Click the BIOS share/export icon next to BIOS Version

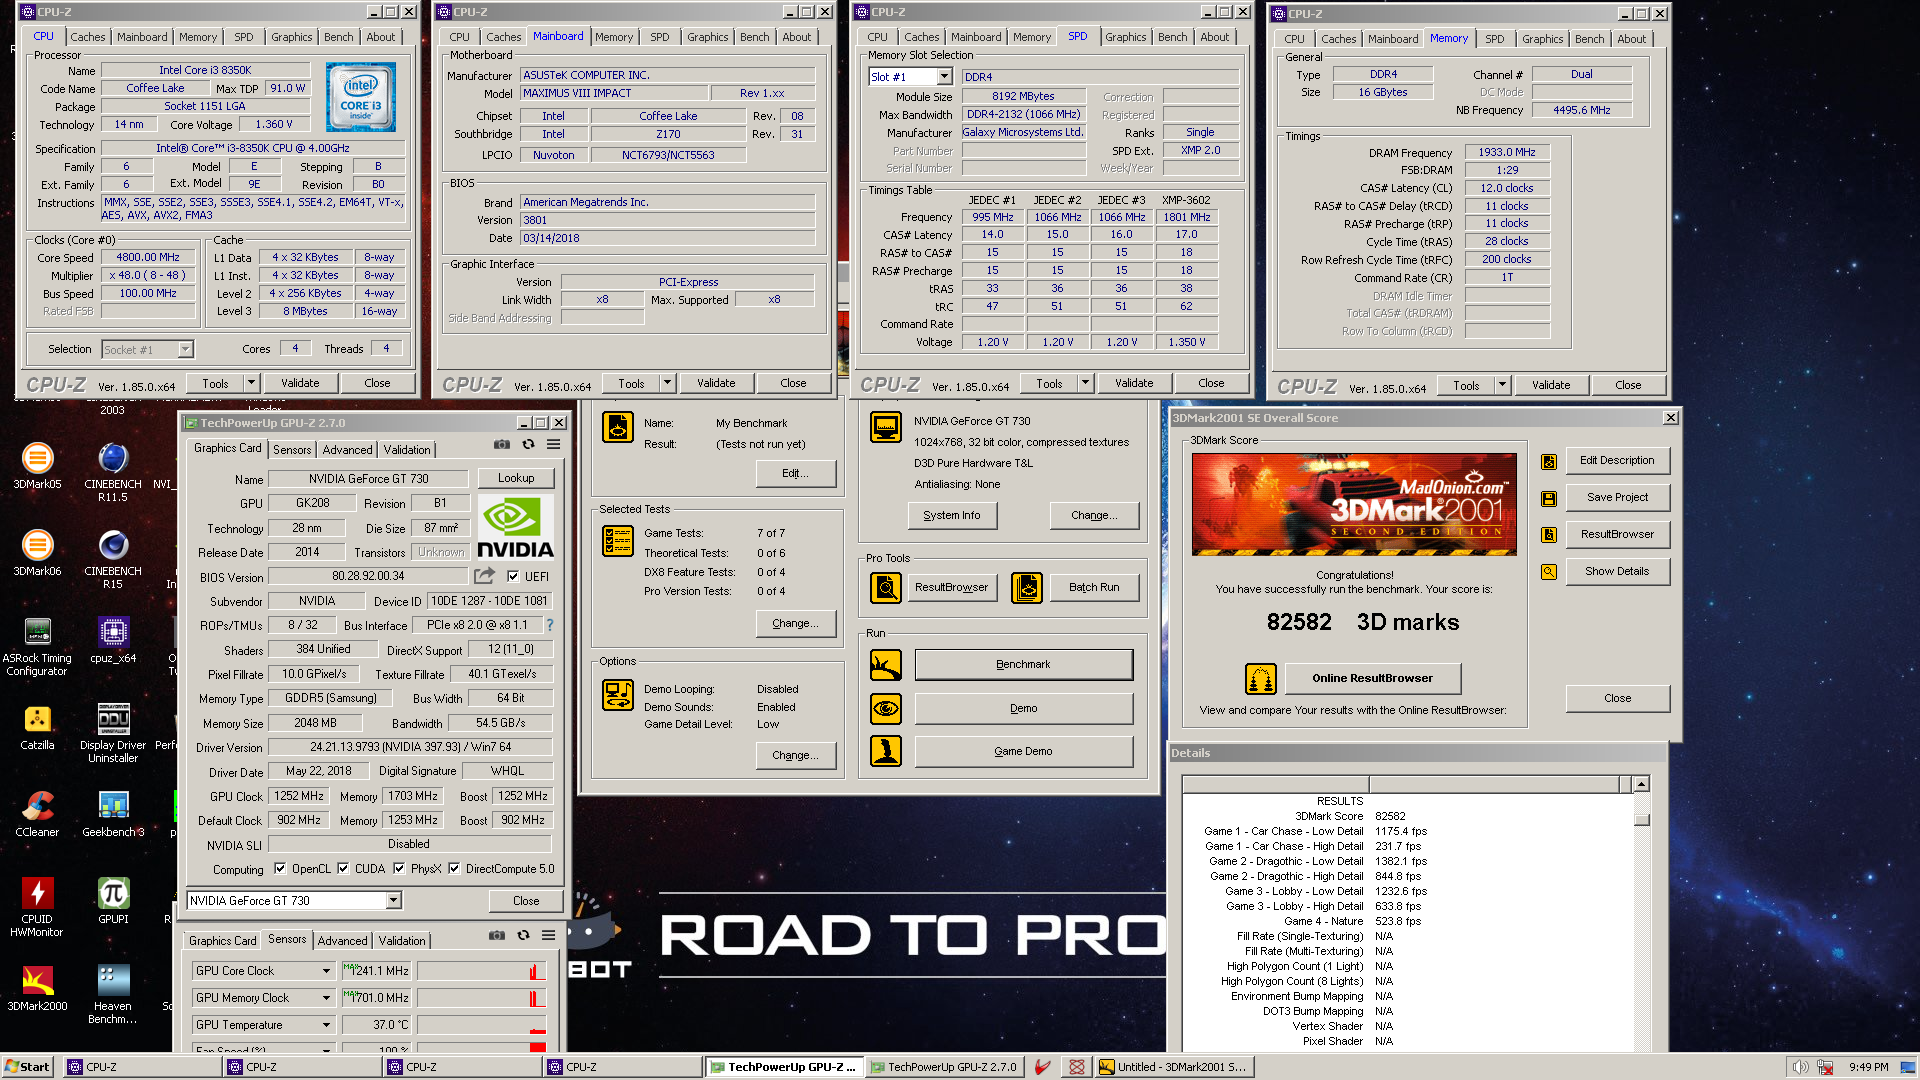tap(484, 576)
